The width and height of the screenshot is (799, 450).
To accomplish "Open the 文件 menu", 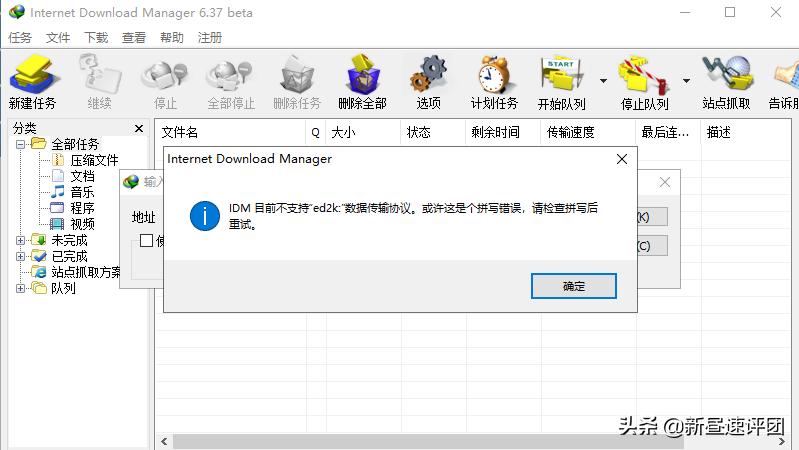I will click(x=58, y=37).
